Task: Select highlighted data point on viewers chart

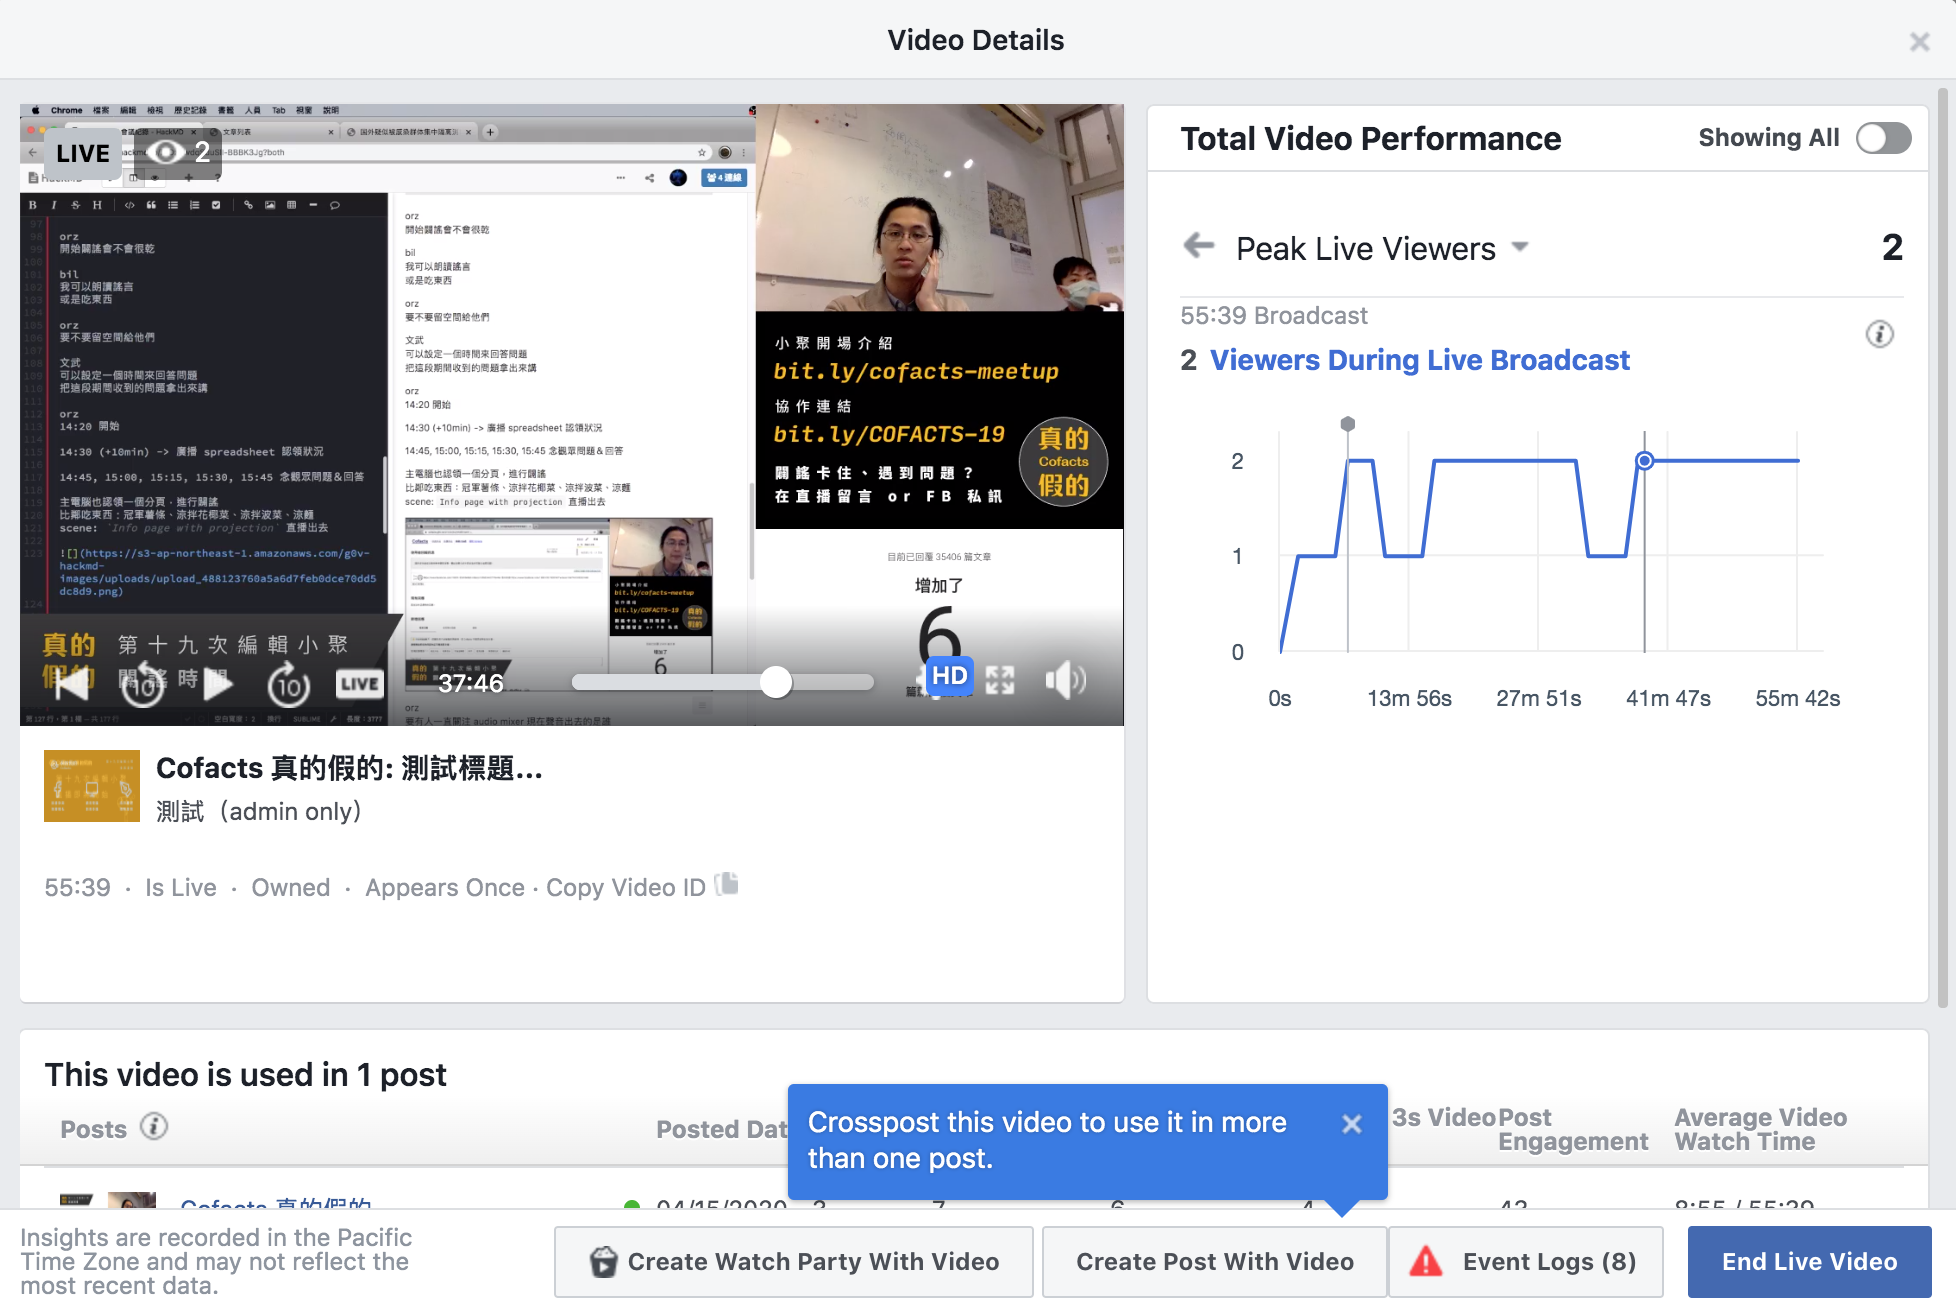Action: (1644, 461)
